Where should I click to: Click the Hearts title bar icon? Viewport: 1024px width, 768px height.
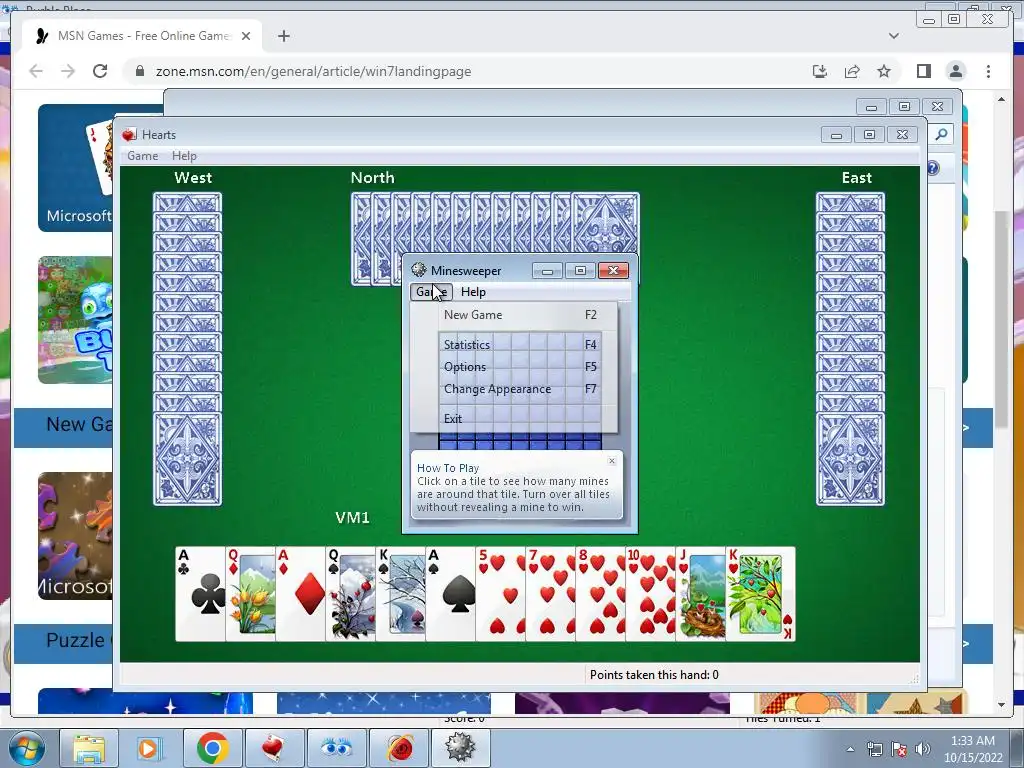tap(129, 135)
